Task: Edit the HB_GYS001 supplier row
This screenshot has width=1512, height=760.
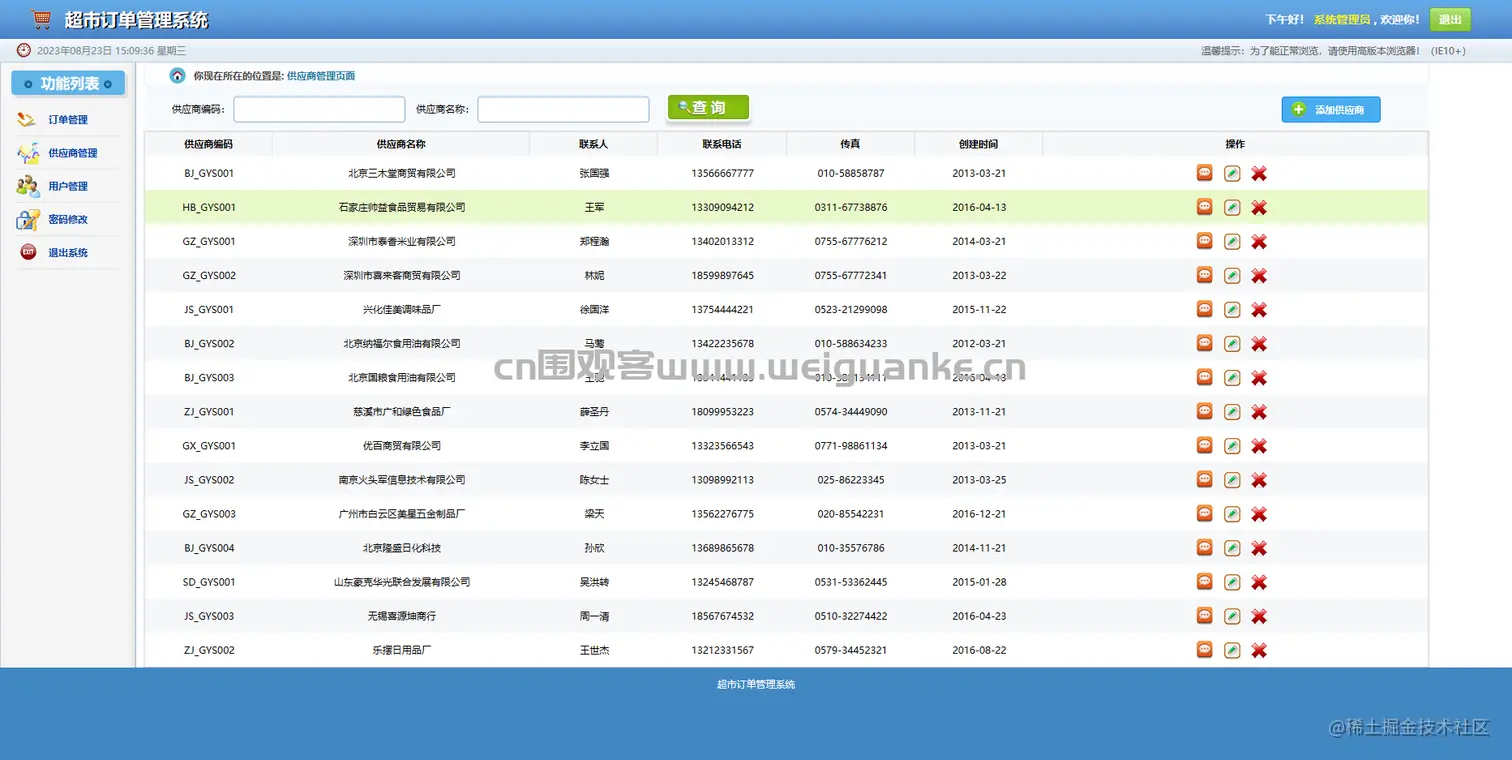Action: [x=1232, y=207]
